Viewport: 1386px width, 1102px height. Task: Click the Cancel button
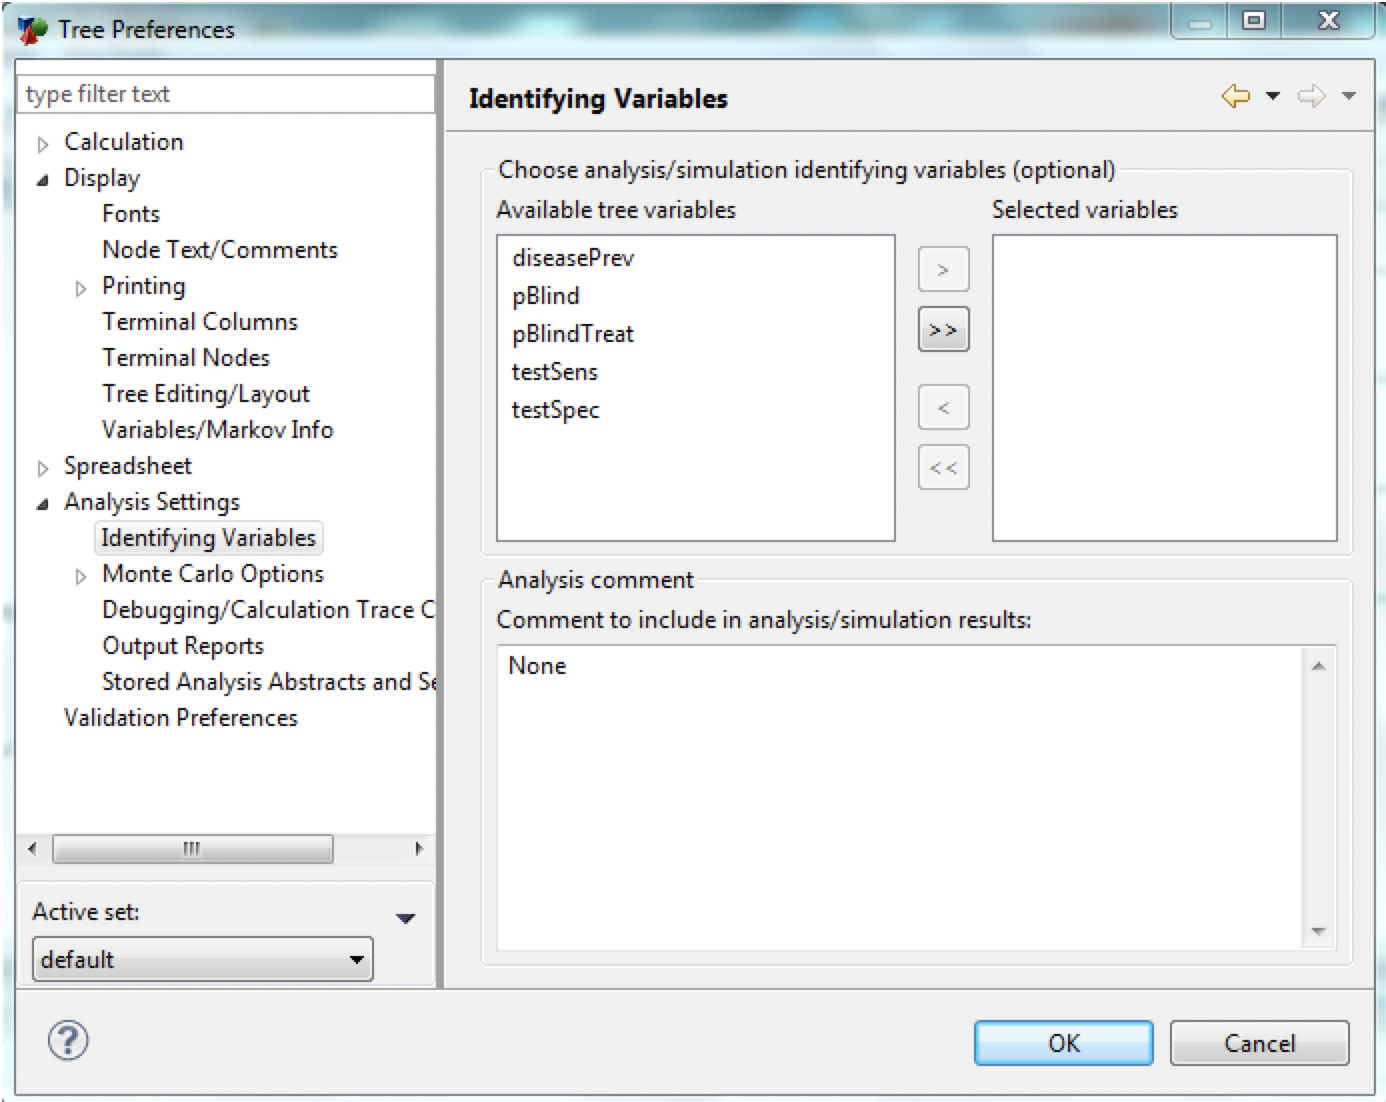coord(1258,1042)
